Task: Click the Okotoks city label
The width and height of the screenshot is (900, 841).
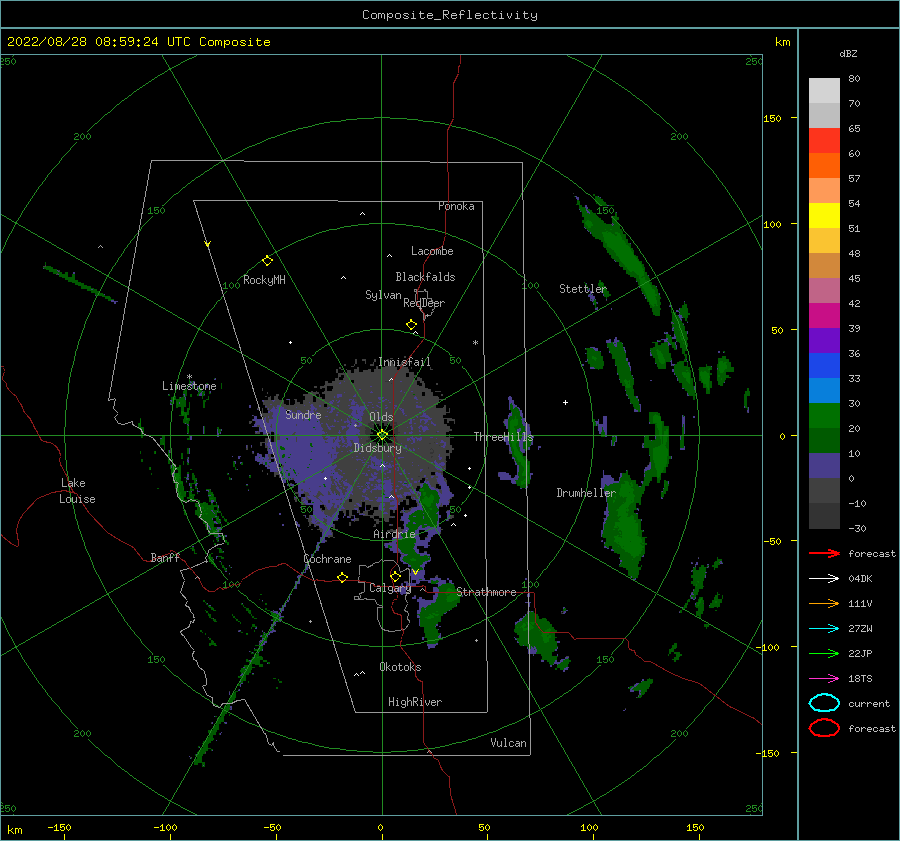Action: 400,667
